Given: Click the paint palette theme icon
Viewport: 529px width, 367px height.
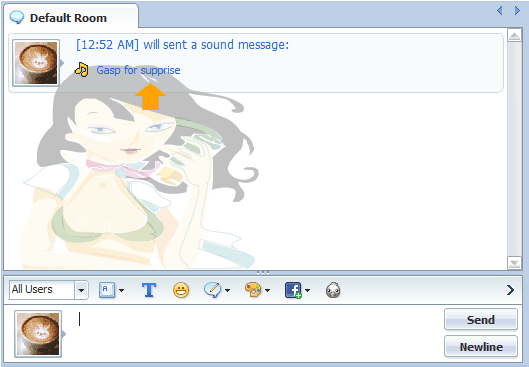Looking at the screenshot, I should coord(253,290).
